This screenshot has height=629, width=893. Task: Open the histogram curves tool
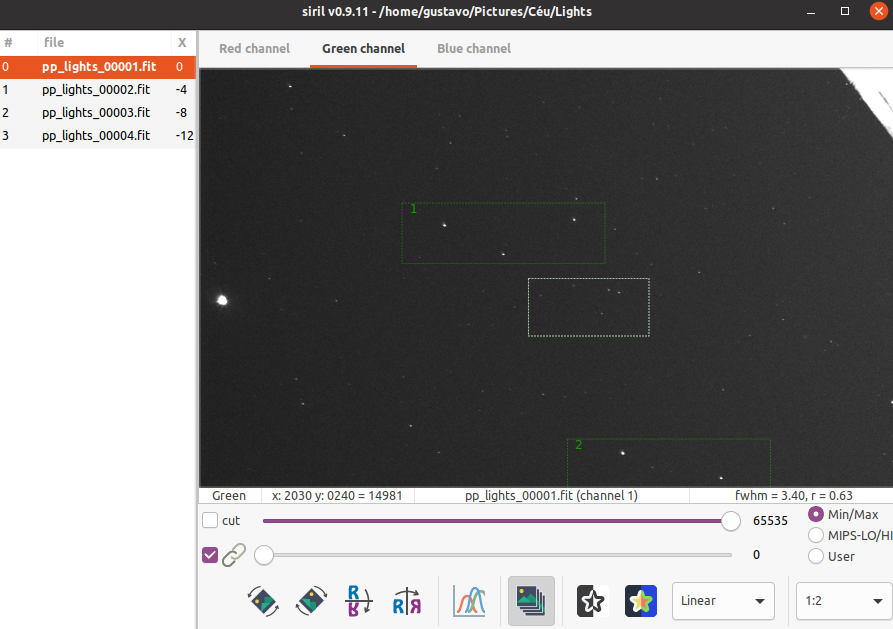pos(469,601)
